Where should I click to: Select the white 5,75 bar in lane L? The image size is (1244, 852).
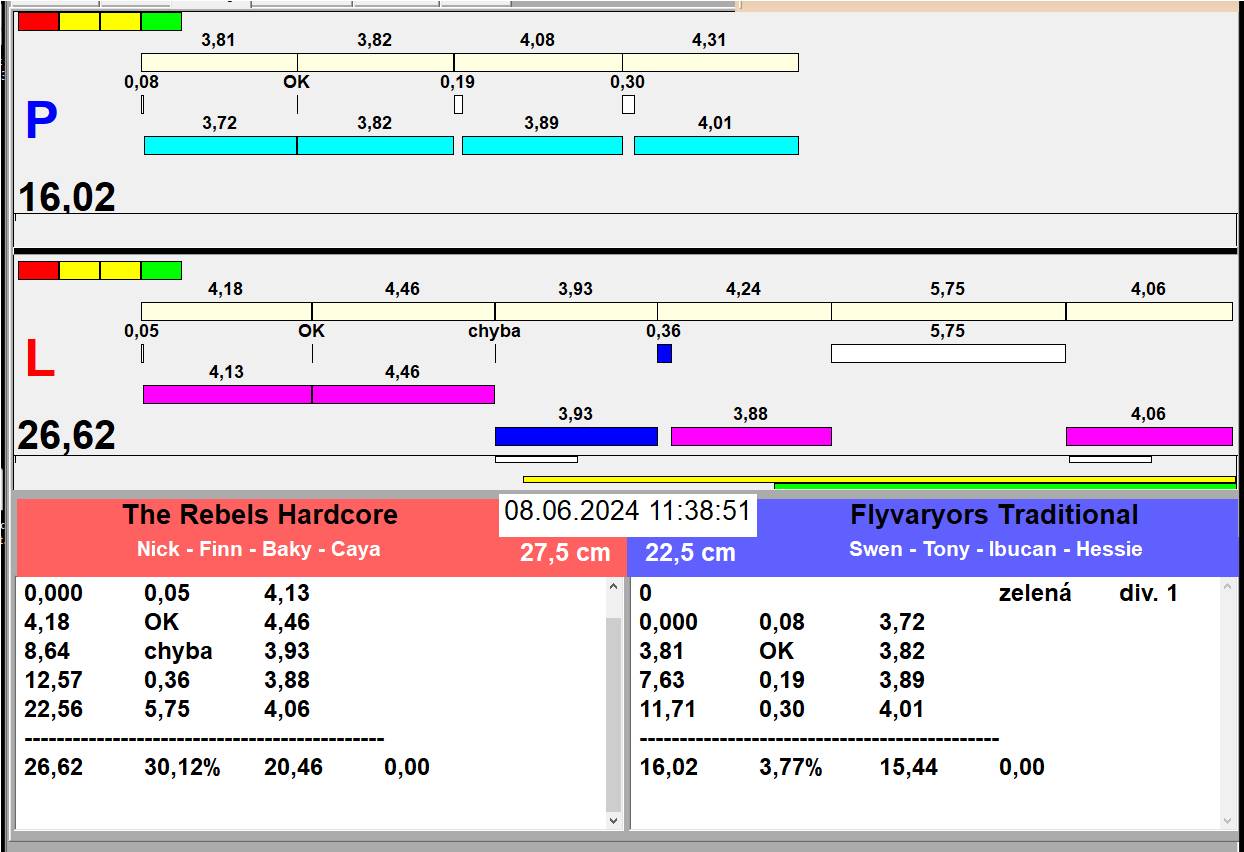point(947,353)
